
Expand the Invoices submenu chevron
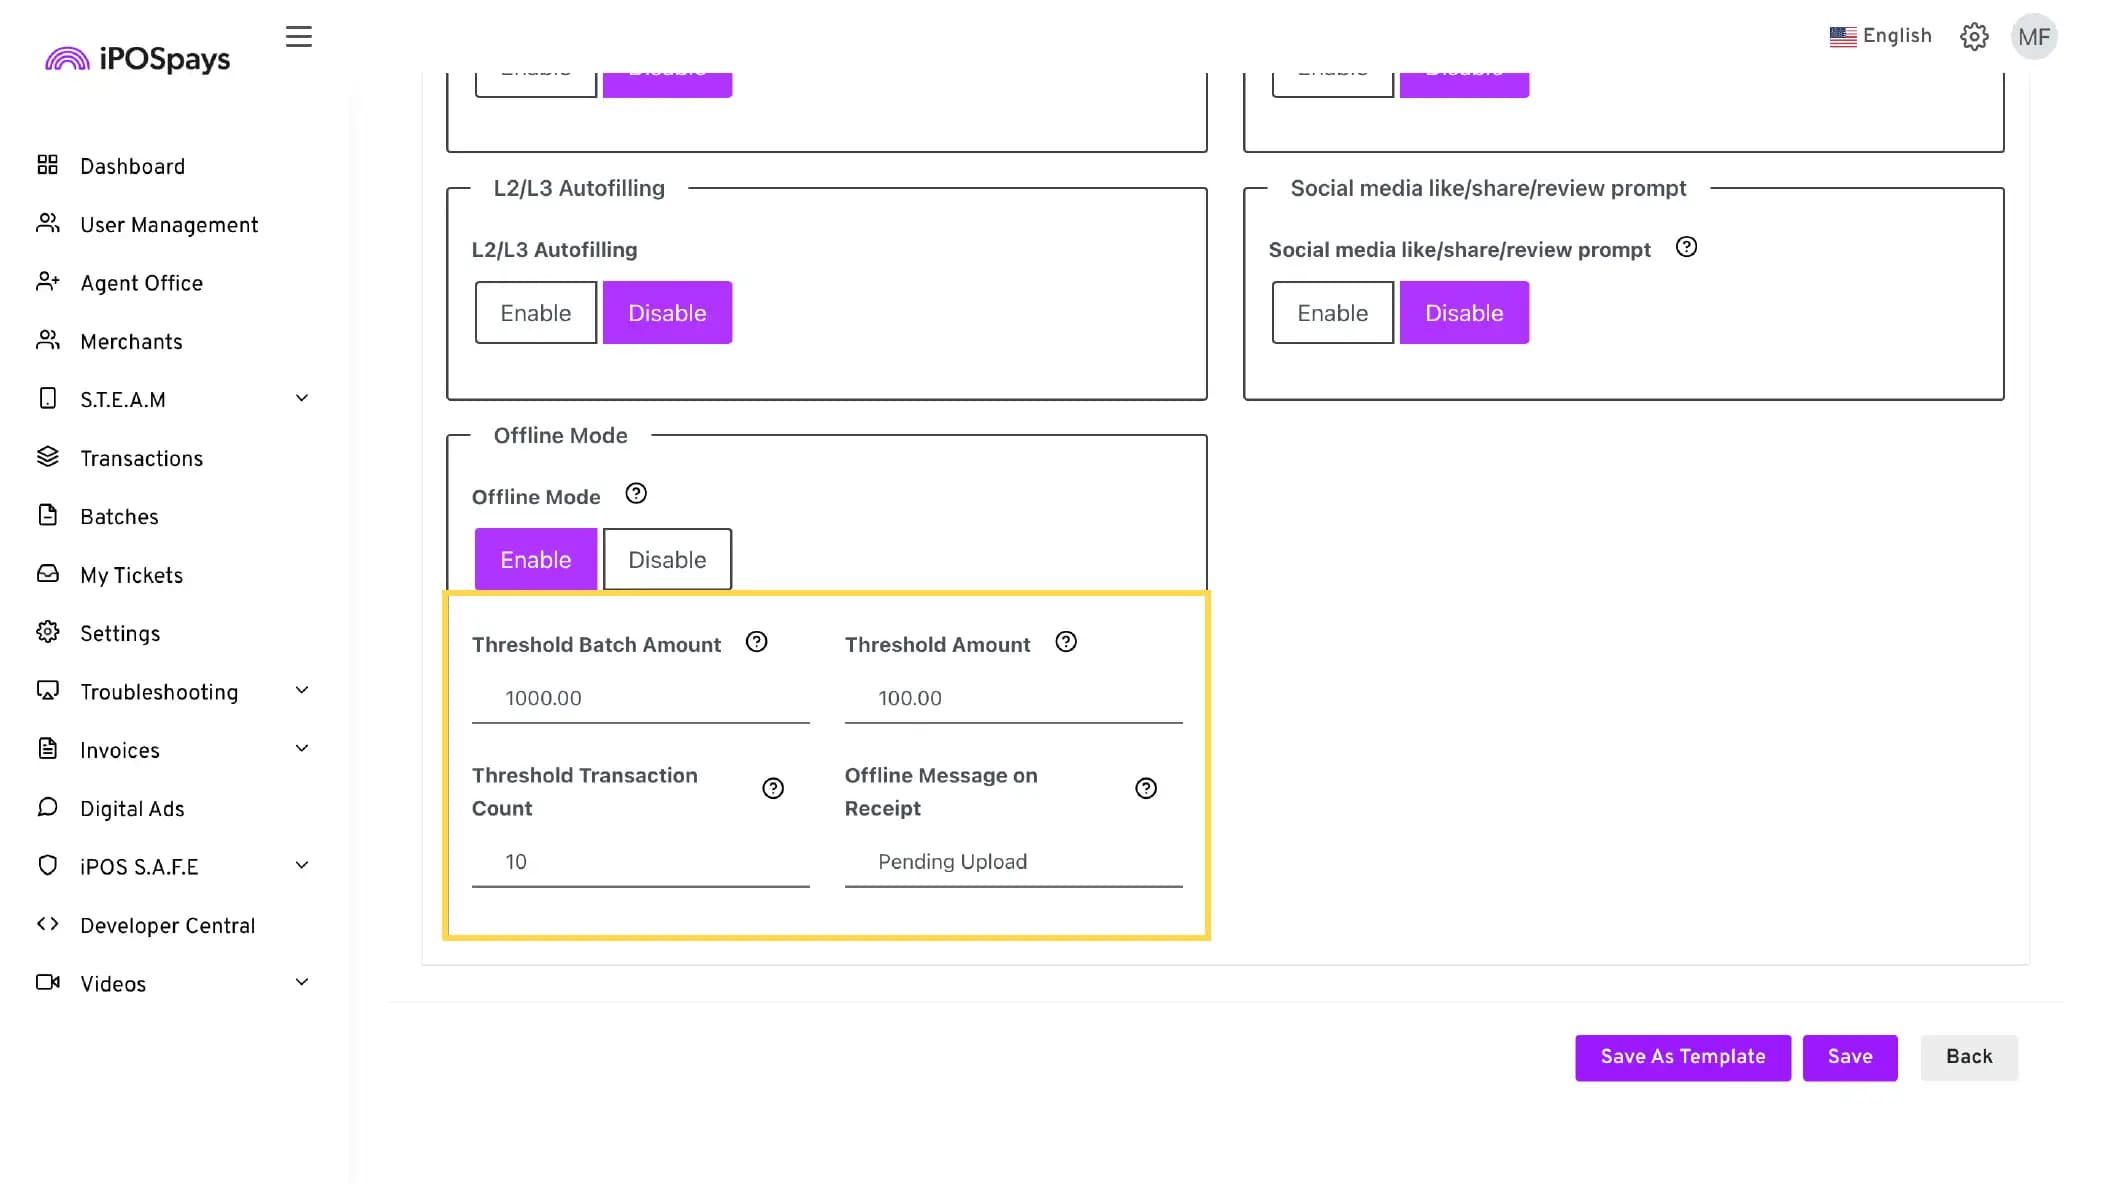pos(302,749)
